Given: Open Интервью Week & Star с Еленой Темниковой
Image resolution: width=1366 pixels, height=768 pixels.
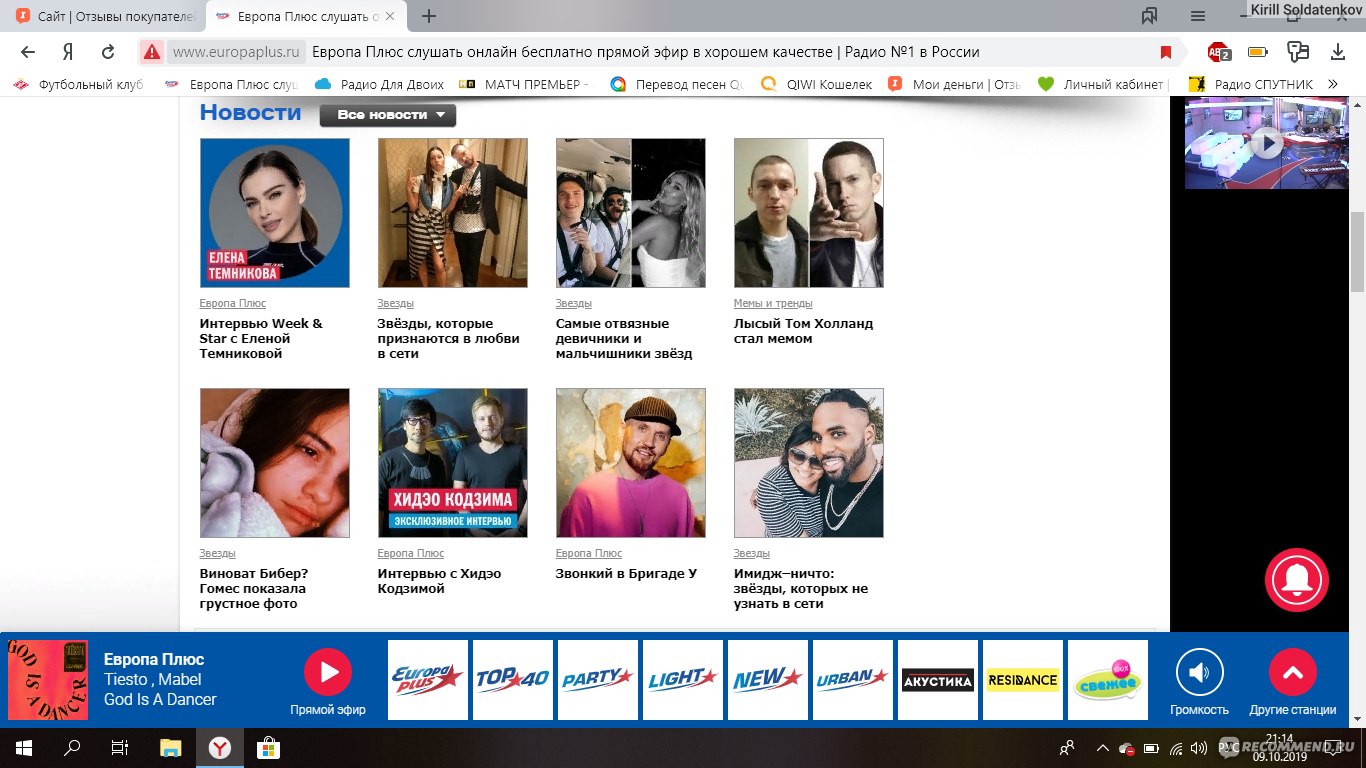Looking at the screenshot, I should (261, 338).
